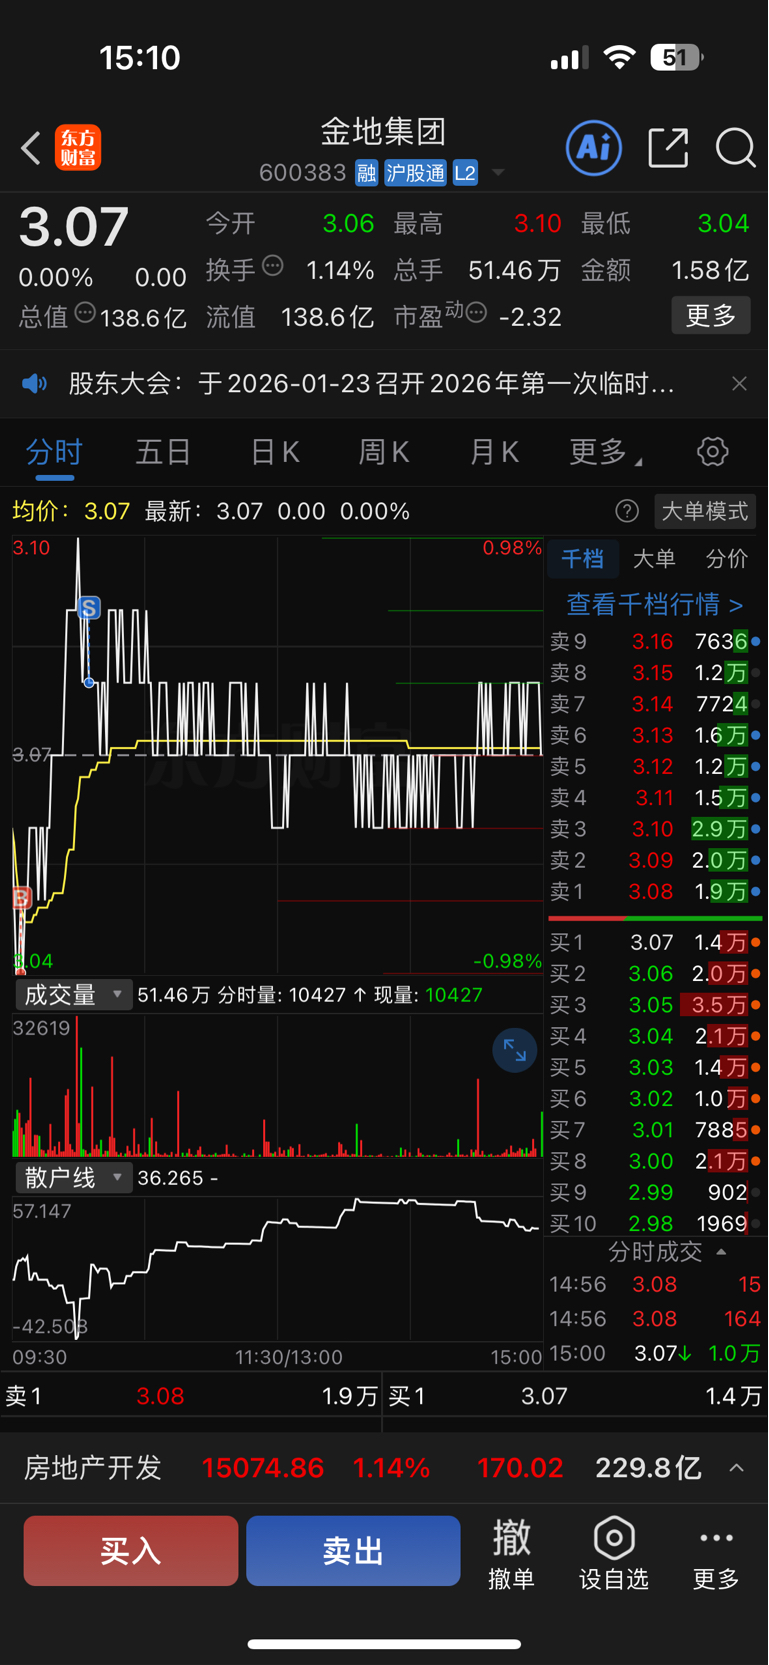This screenshot has width=769, height=1665.
Task: Tap the share export icon
Action: 668,148
